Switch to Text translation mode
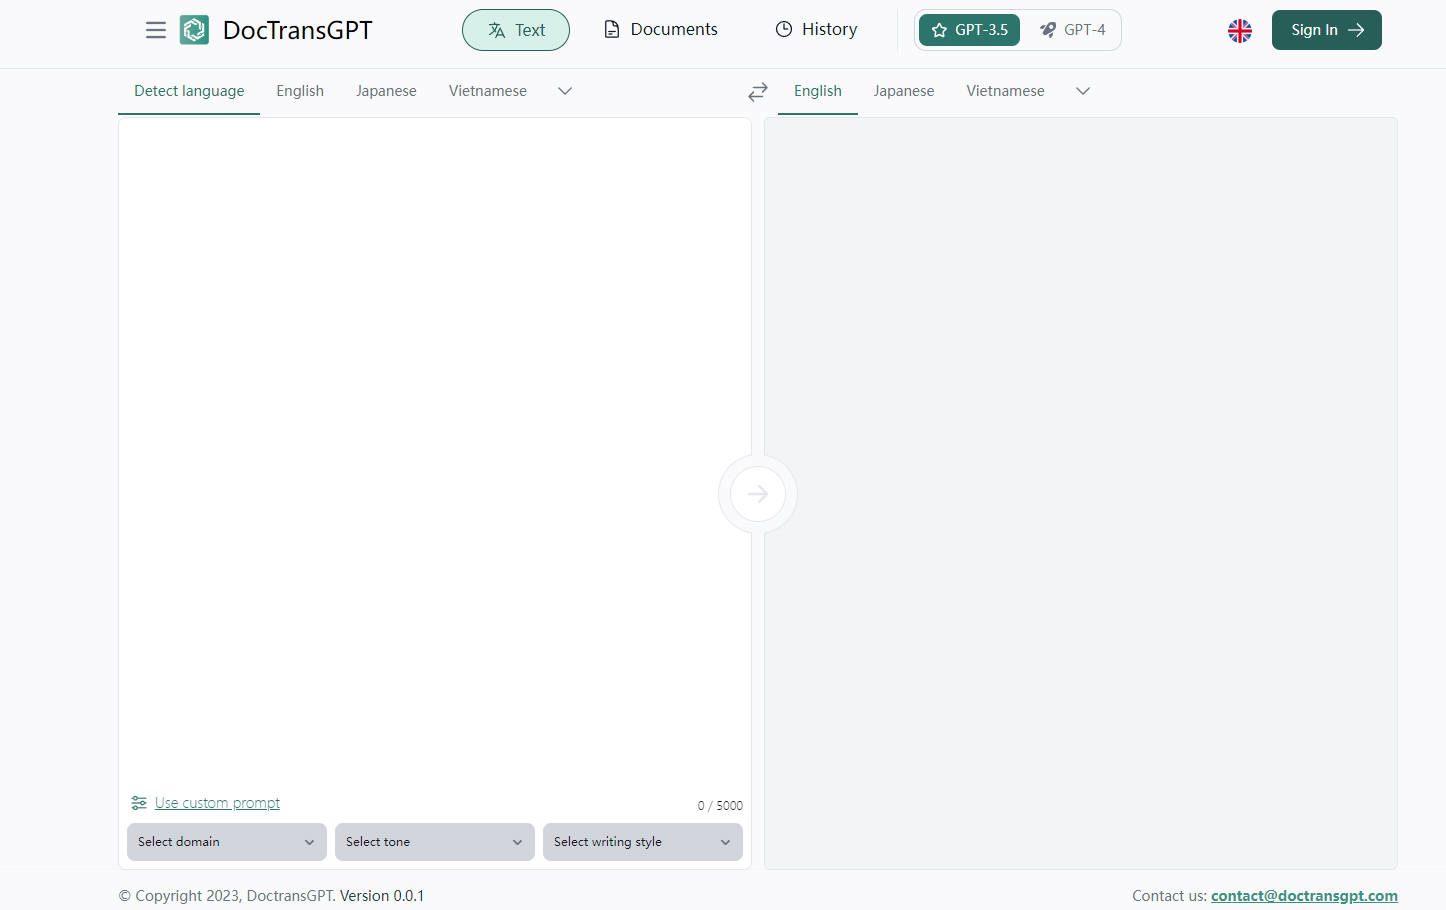Viewport: 1446px width, 910px height. 516,30
